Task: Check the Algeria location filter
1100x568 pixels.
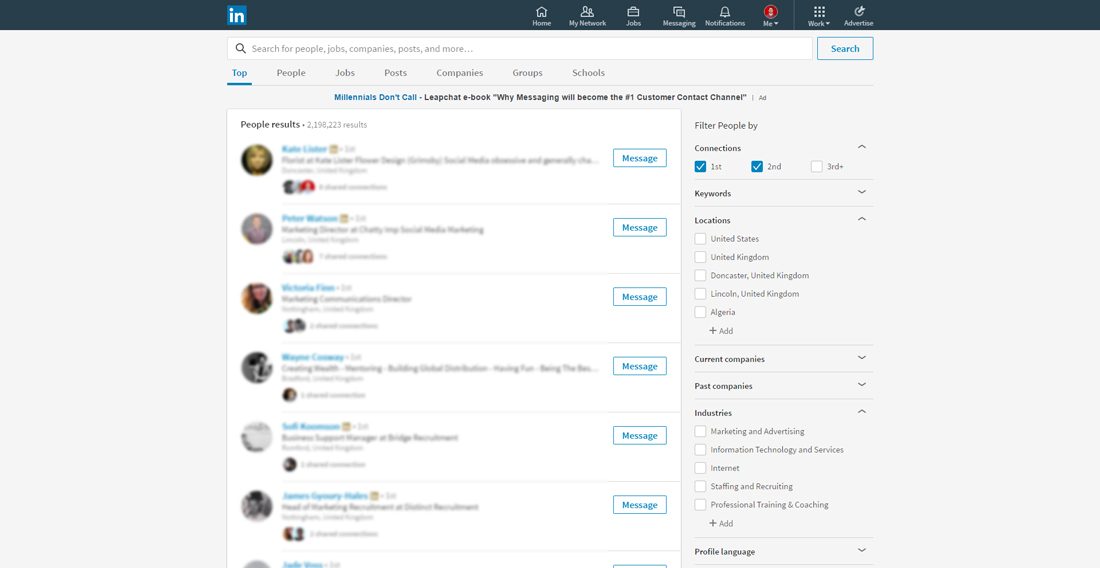Action: coord(700,312)
